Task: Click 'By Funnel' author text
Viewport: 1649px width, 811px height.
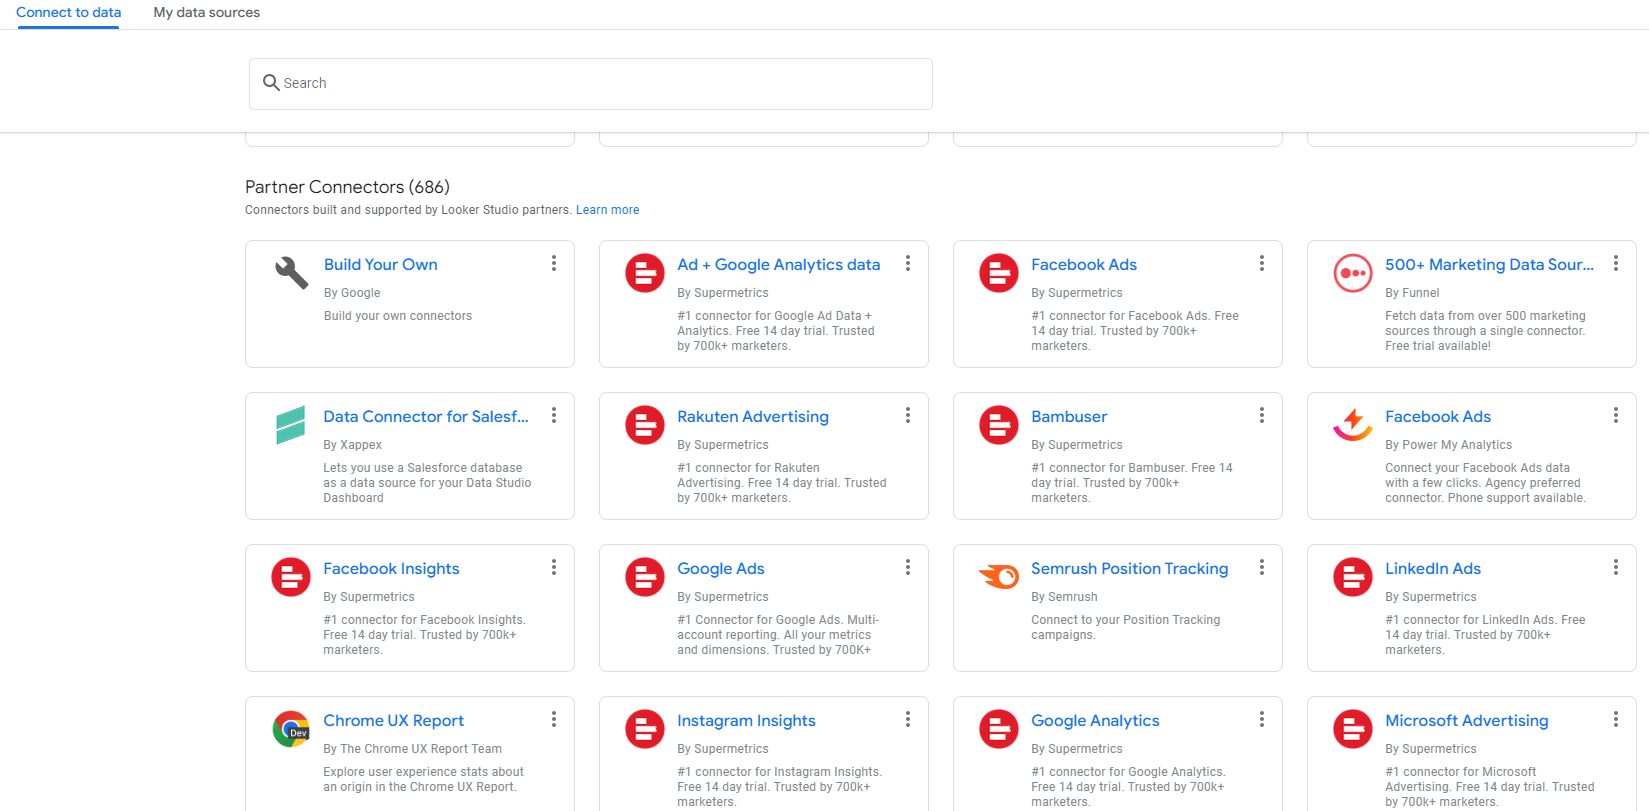Action: (1412, 293)
